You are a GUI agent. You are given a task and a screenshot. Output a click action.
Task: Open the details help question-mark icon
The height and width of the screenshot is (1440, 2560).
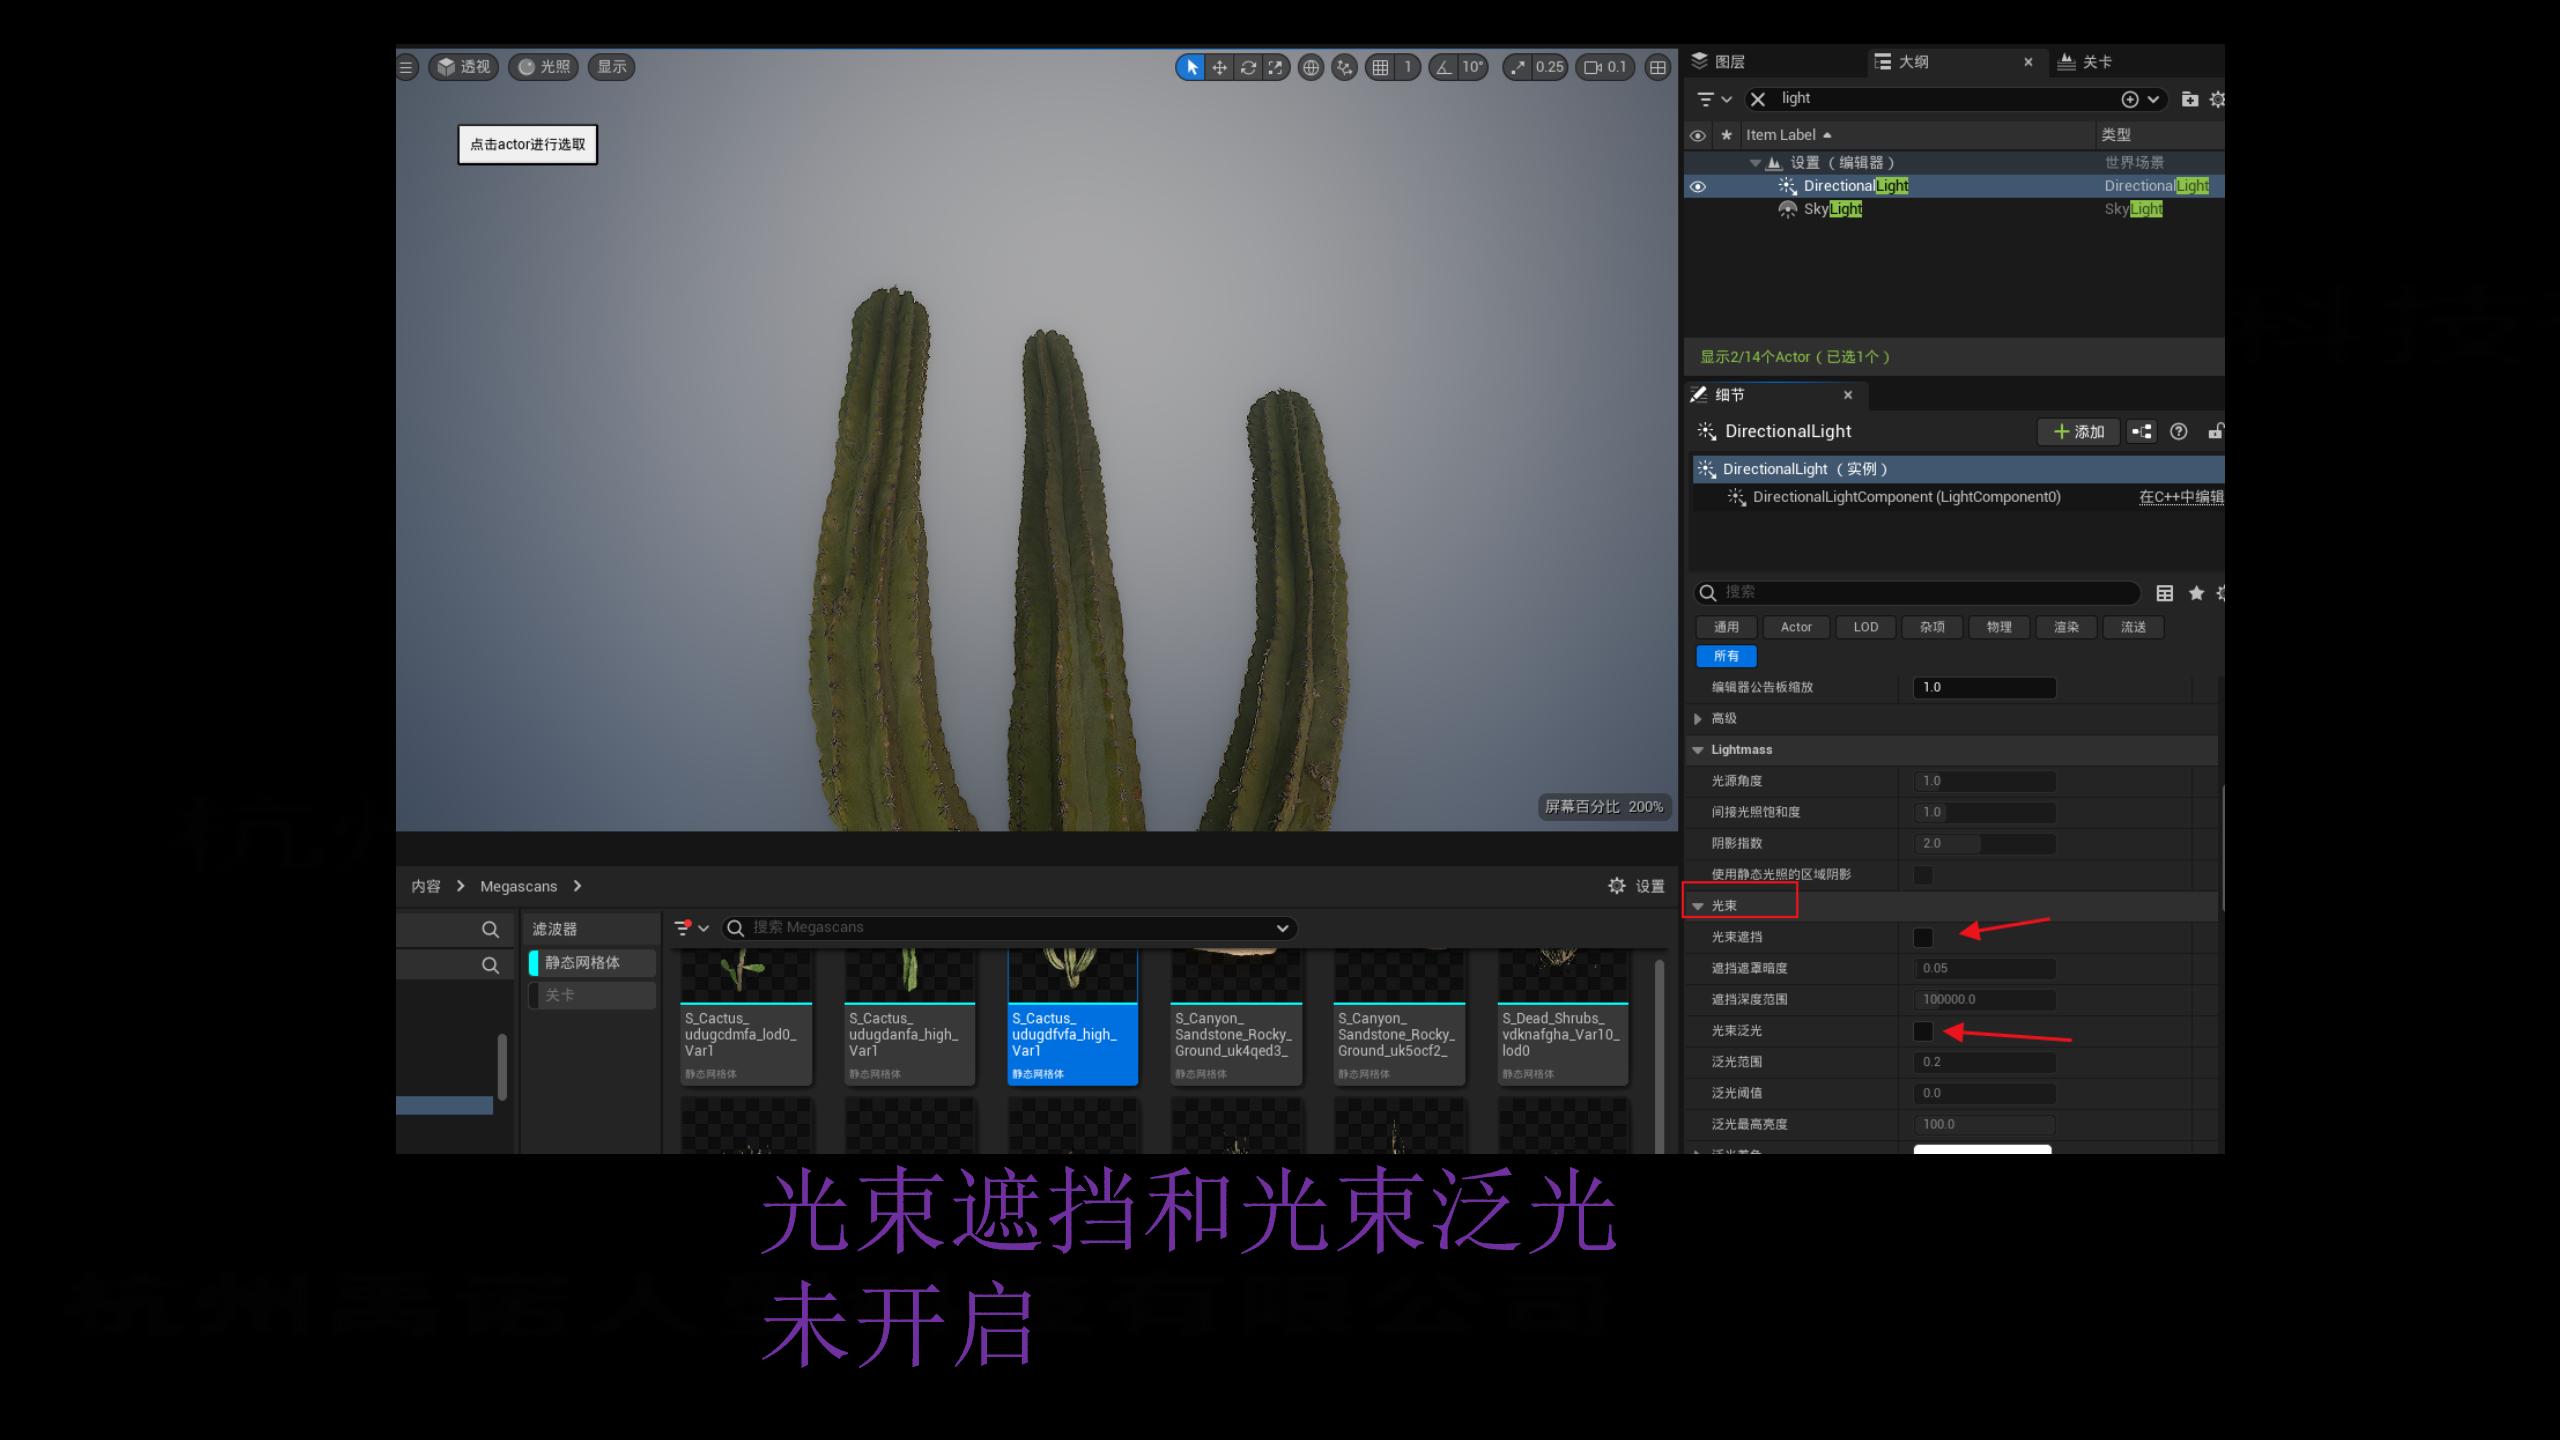point(2178,432)
